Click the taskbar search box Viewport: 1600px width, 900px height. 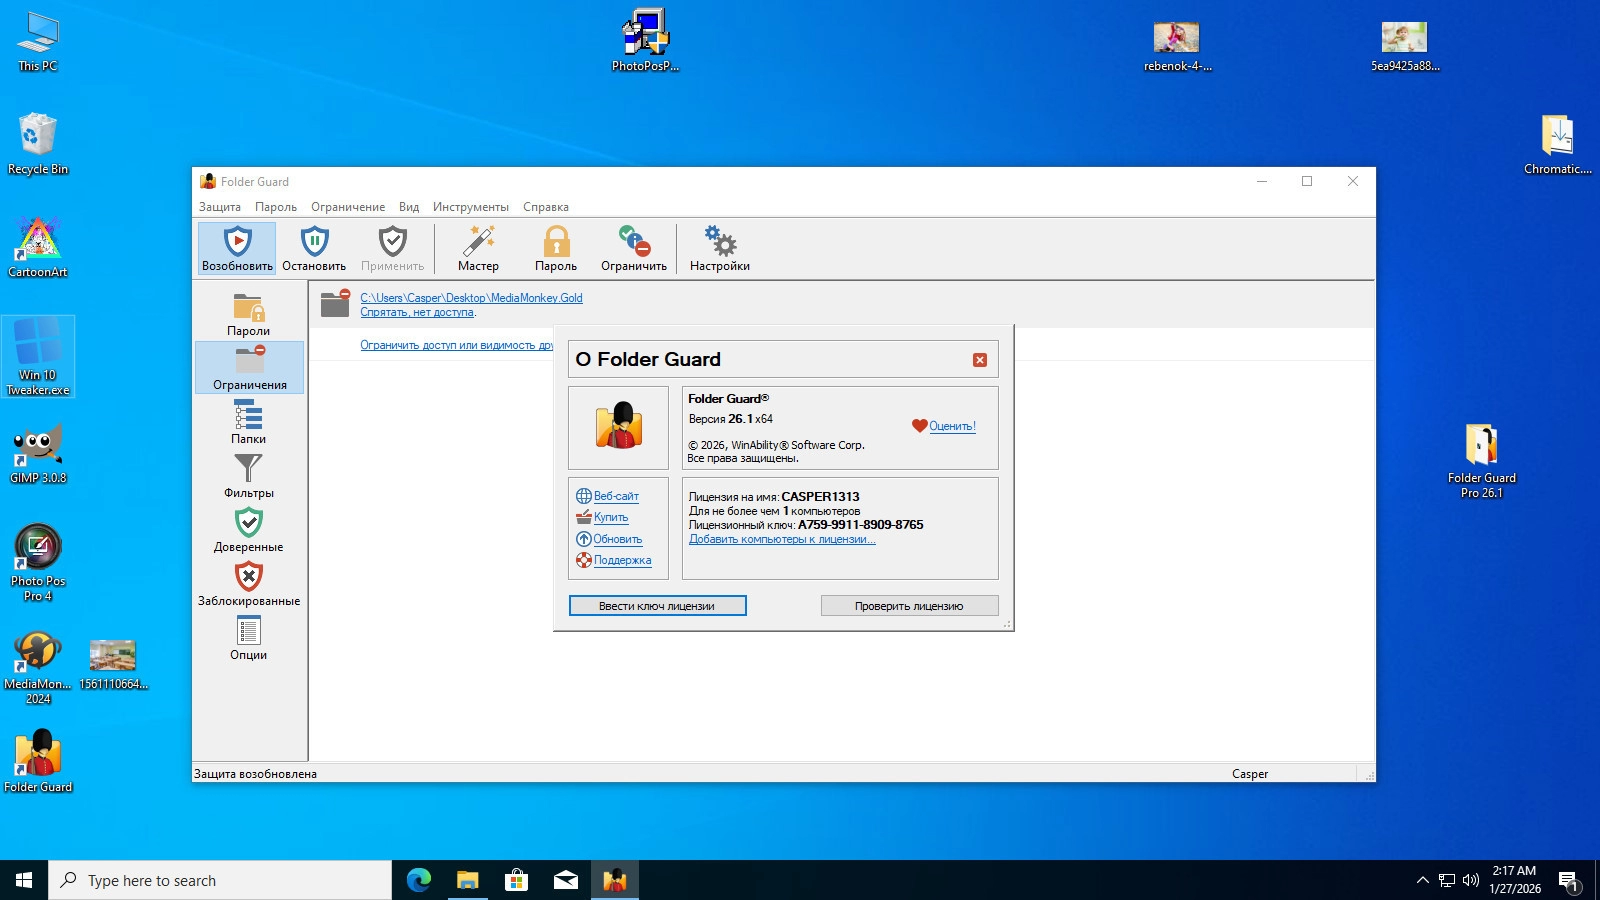pyautogui.click(x=220, y=880)
